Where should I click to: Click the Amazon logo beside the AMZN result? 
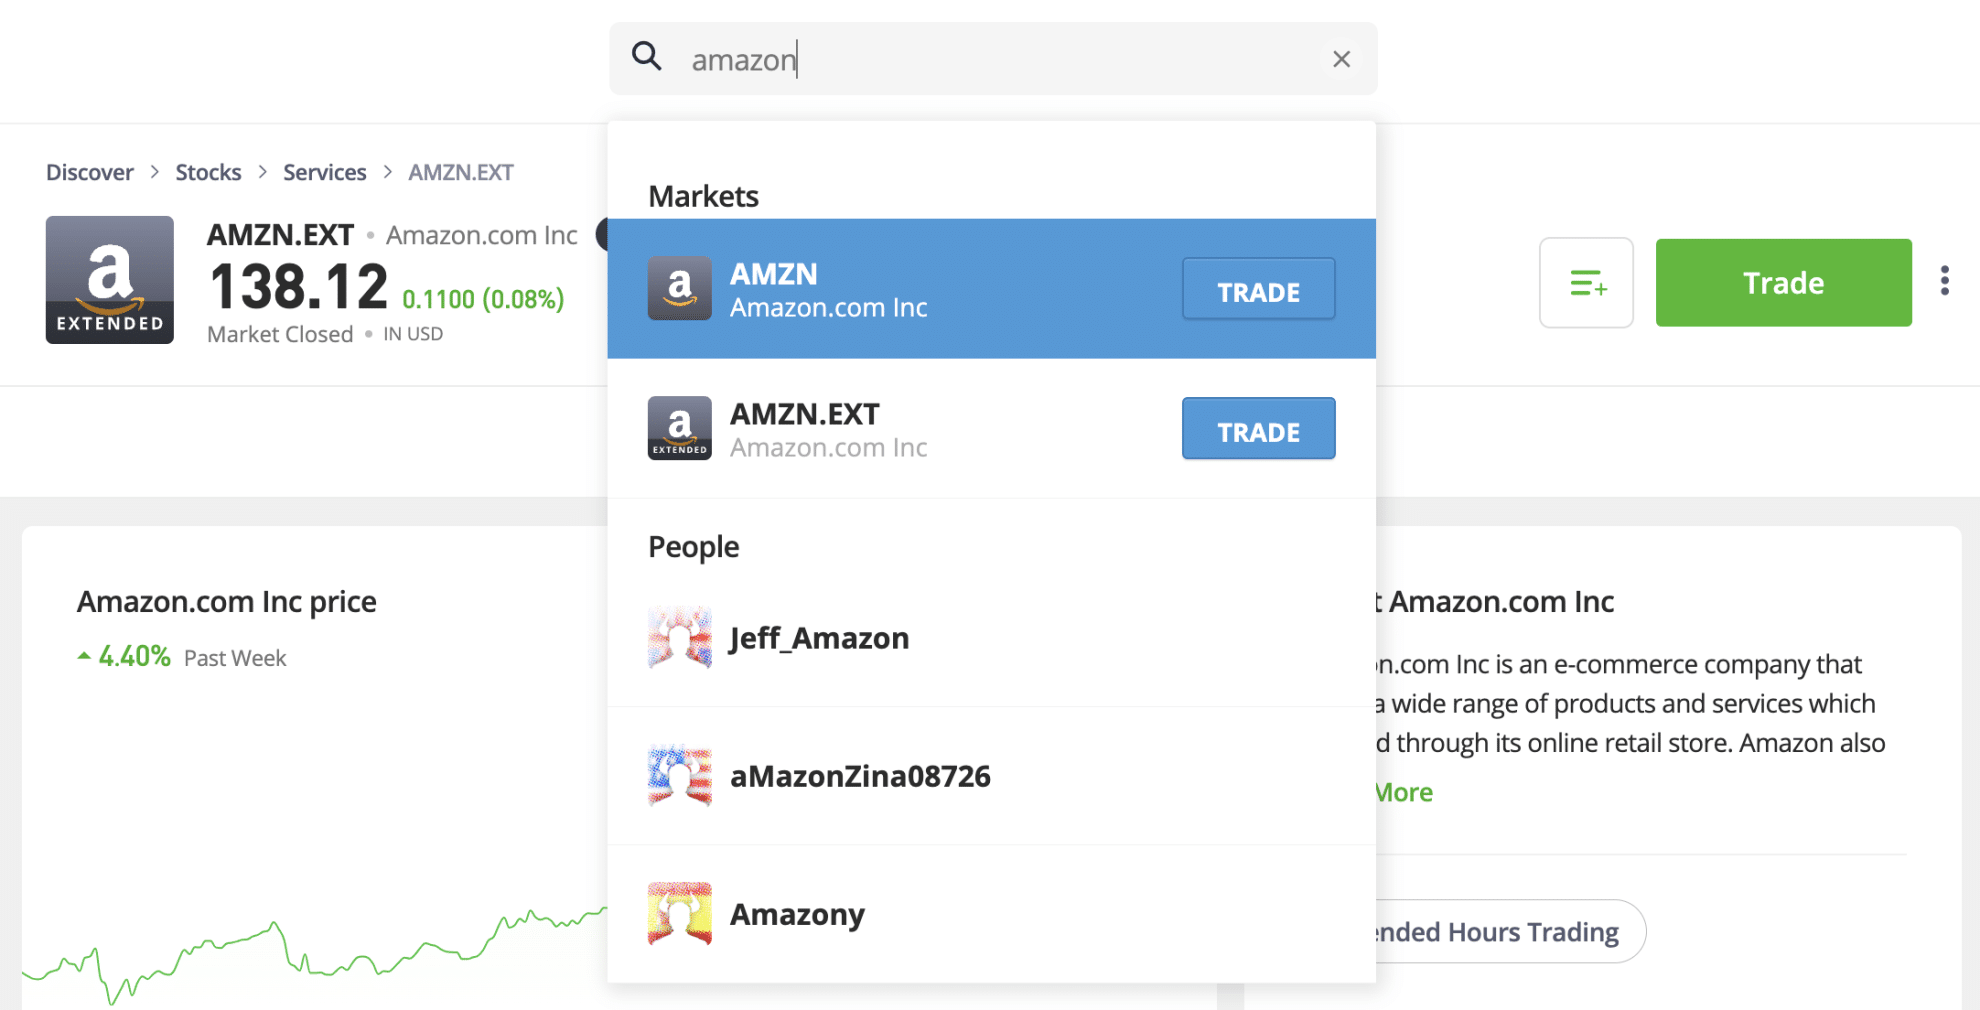679,288
